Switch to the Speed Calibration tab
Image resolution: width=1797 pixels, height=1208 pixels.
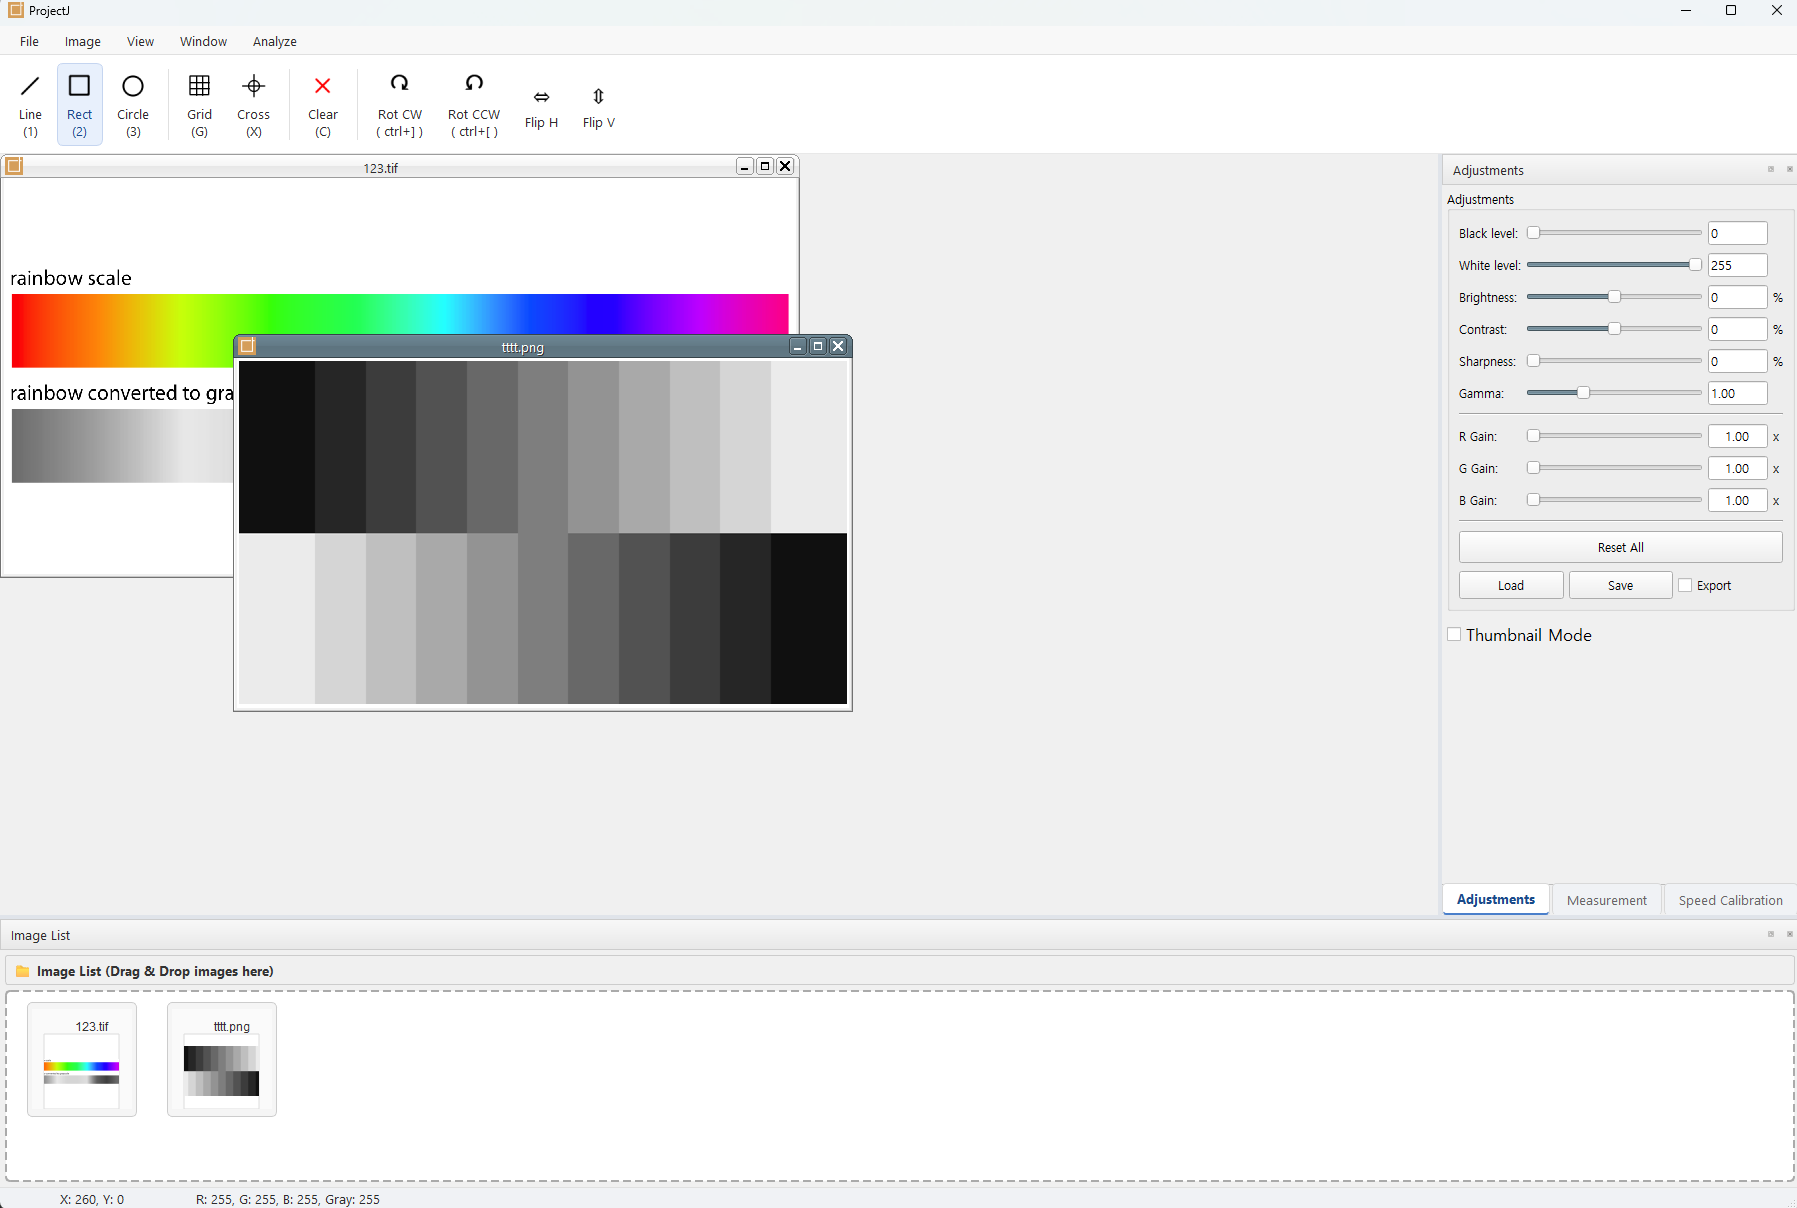pos(1730,900)
